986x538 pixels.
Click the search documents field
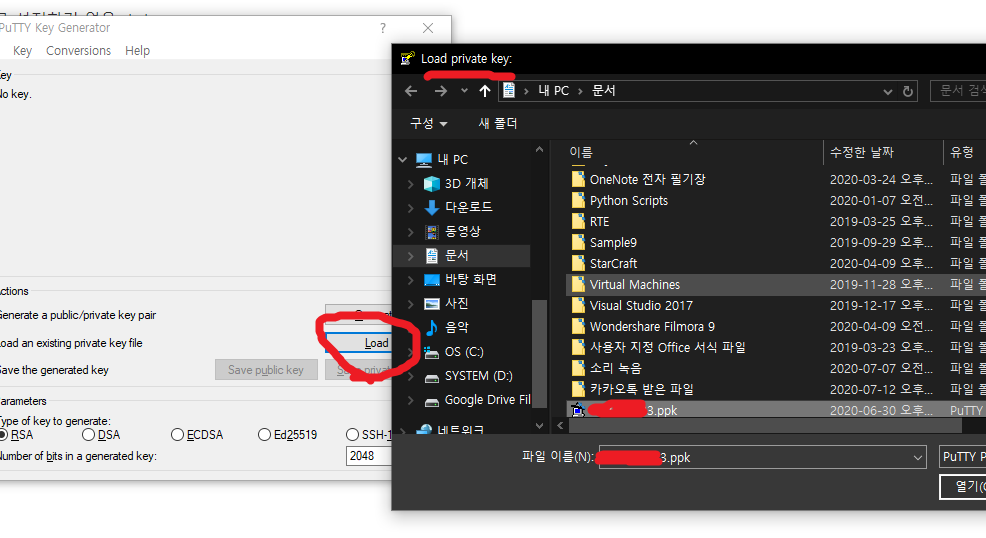(958, 91)
